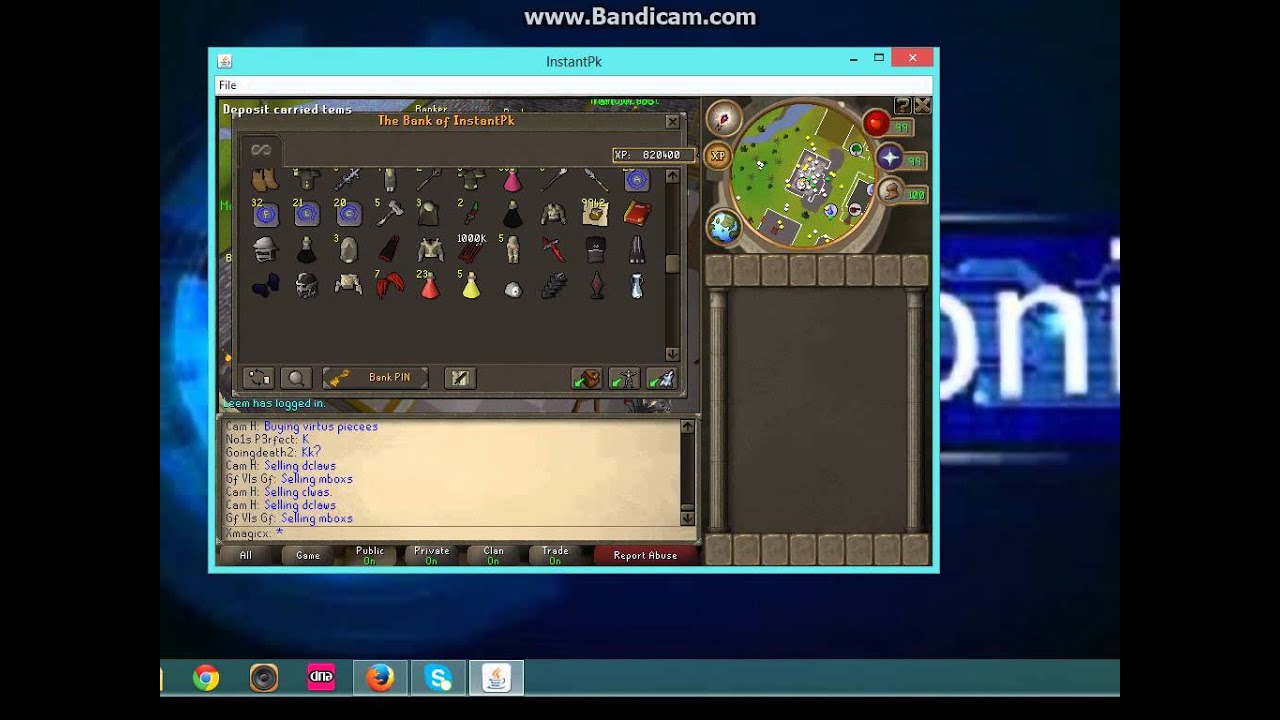The width and height of the screenshot is (1280, 720).
Task: Deposit worn equipment using the figure button
Action: click(624, 378)
